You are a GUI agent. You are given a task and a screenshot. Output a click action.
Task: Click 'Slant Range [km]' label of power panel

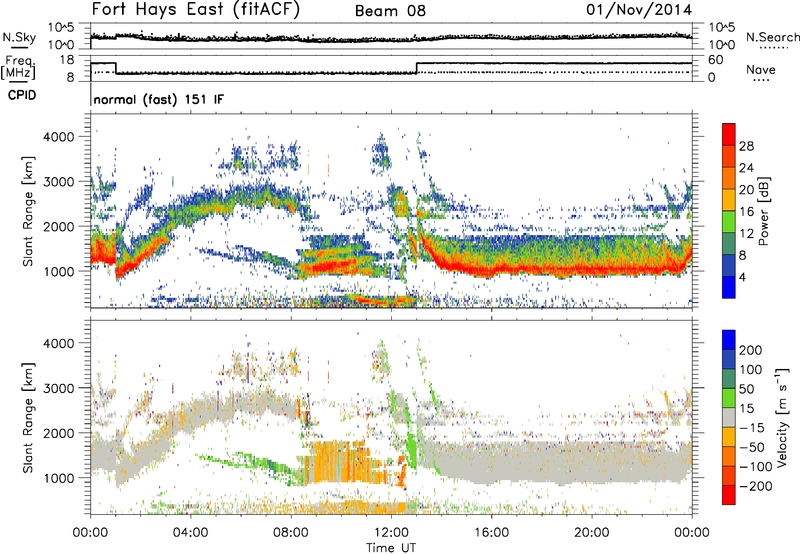(28, 211)
